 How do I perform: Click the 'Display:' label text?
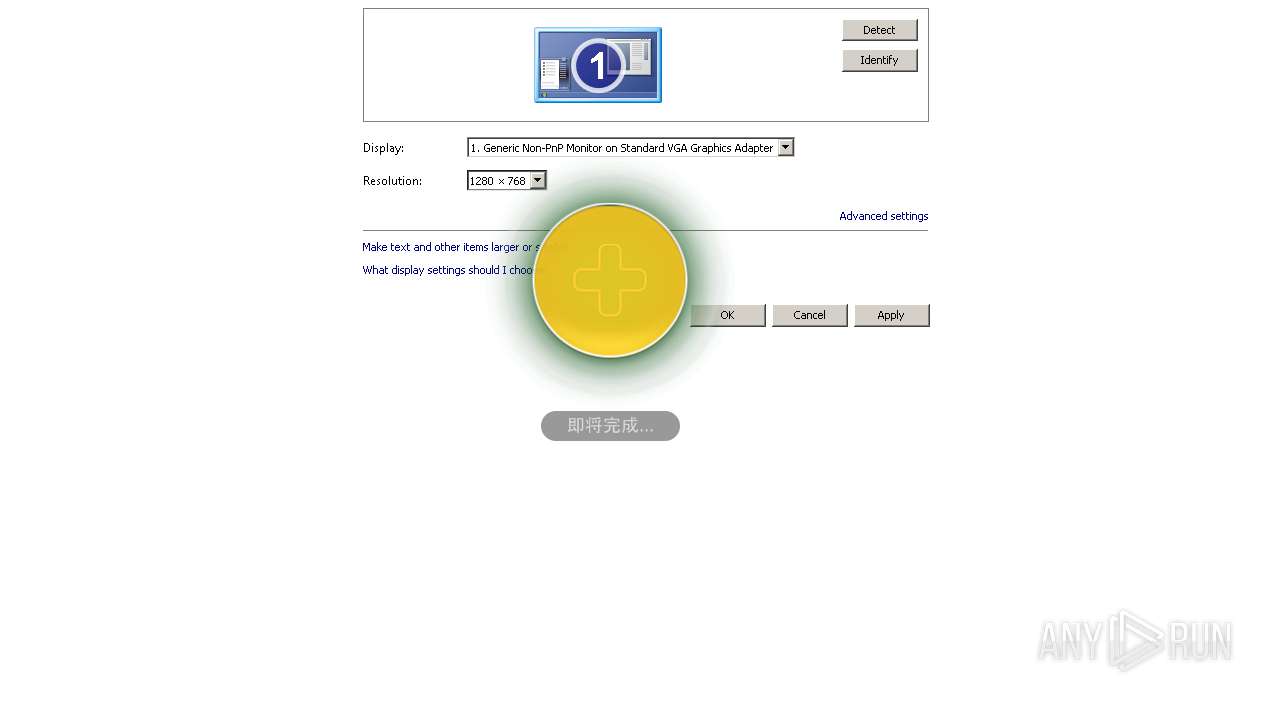384,148
